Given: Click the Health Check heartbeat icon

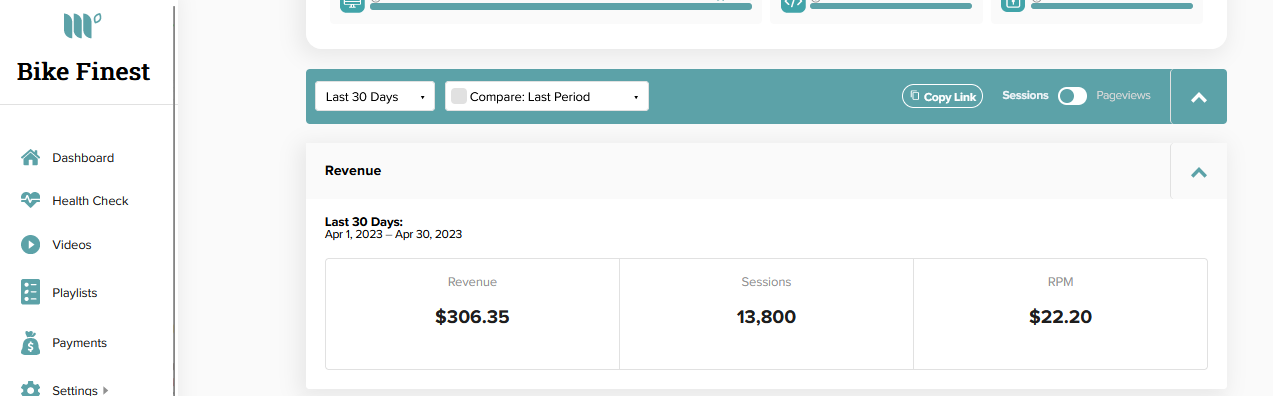Looking at the screenshot, I should (31, 200).
